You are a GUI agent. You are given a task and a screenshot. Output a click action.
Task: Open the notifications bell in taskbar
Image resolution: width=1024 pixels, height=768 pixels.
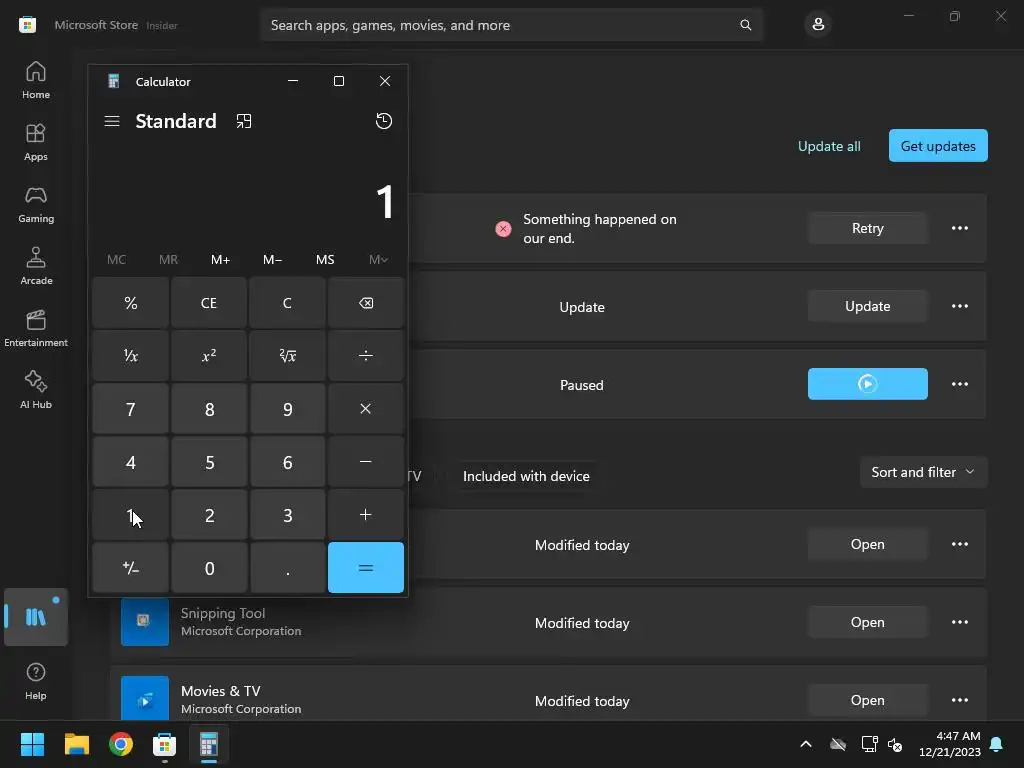(997, 744)
